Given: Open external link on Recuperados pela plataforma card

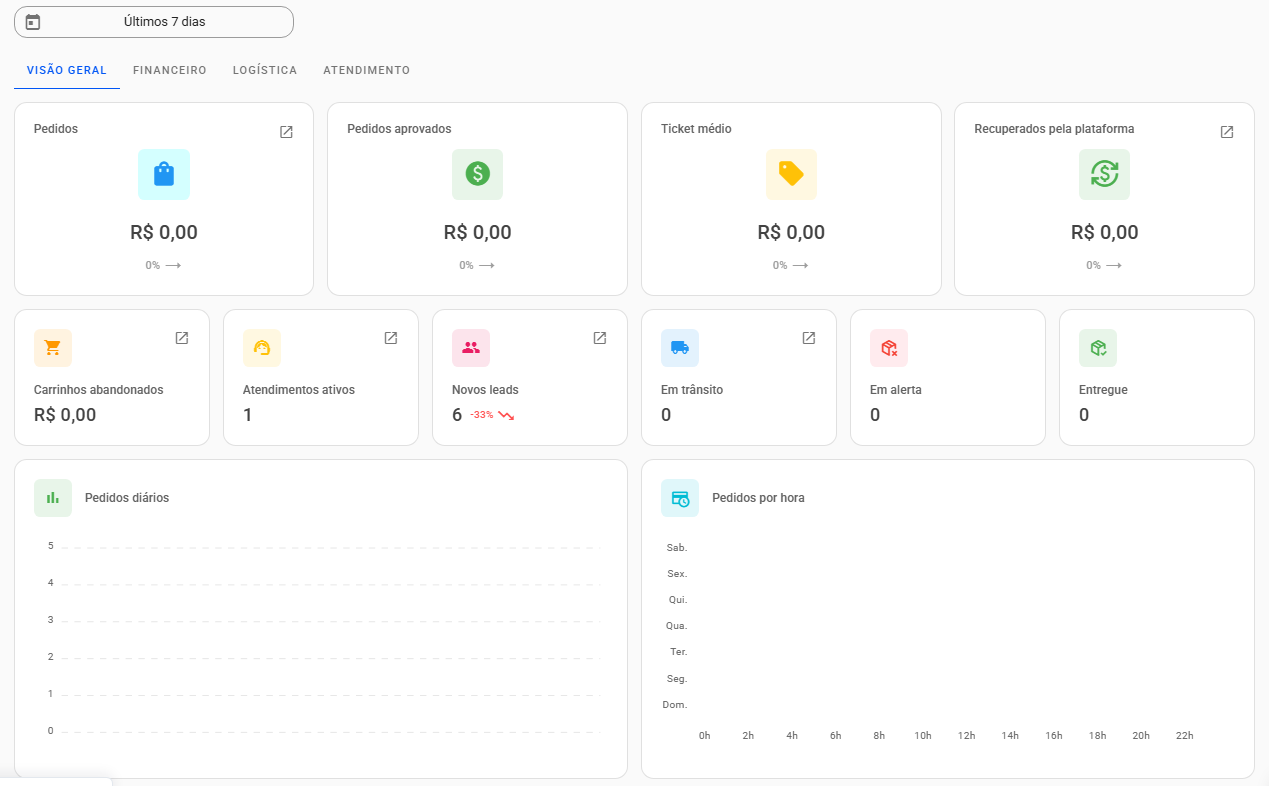Looking at the screenshot, I should (x=1227, y=132).
